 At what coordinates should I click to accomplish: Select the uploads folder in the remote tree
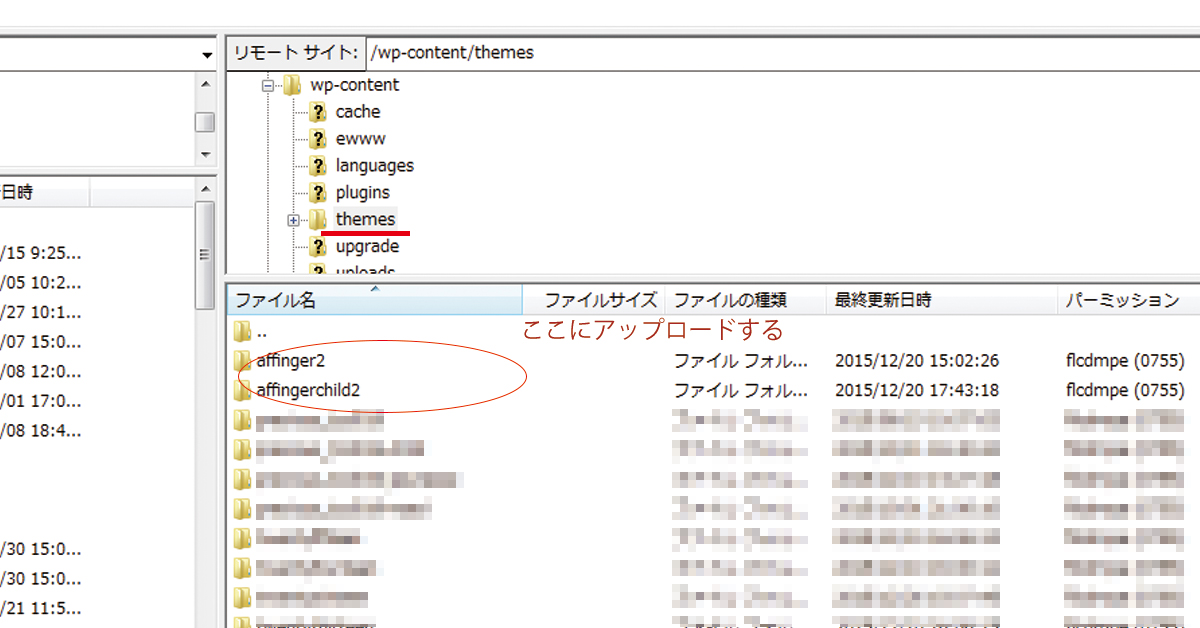pyautogui.click(x=364, y=268)
